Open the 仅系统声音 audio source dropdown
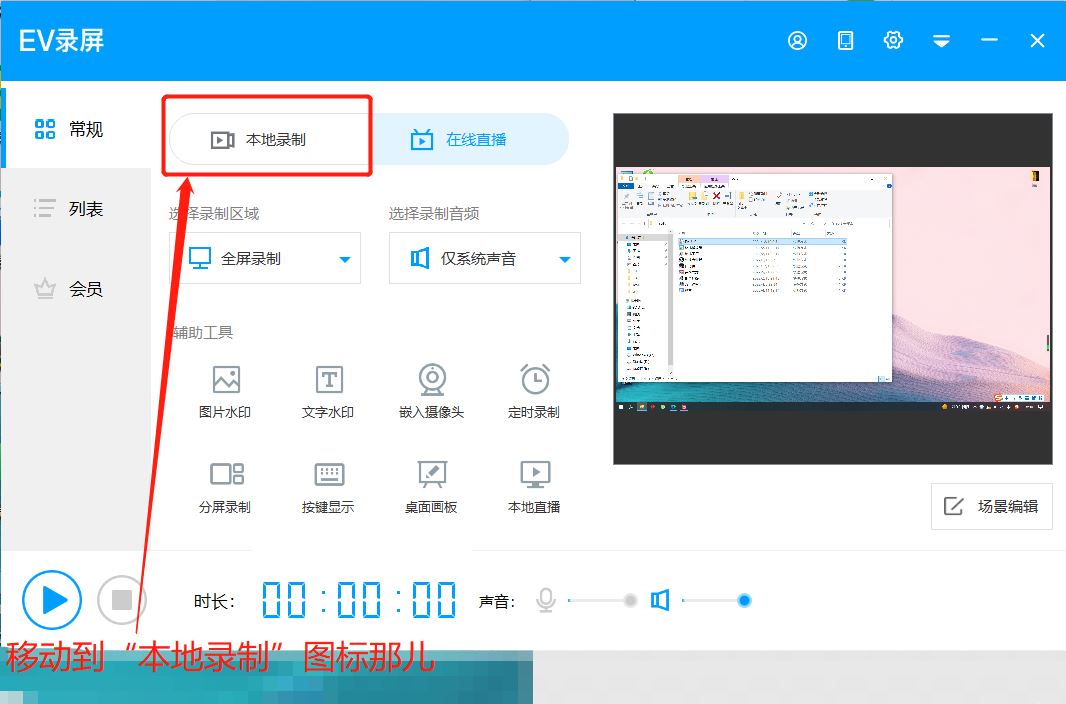 pos(484,258)
